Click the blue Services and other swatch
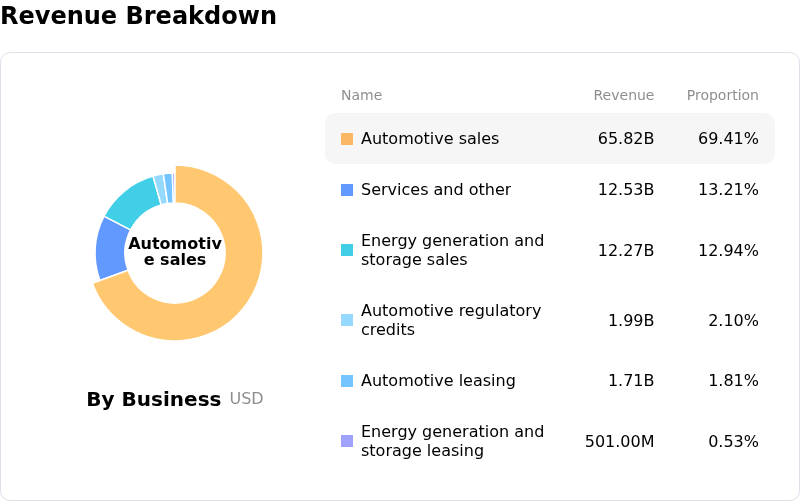The height and width of the screenshot is (501, 800). pos(347,190)
